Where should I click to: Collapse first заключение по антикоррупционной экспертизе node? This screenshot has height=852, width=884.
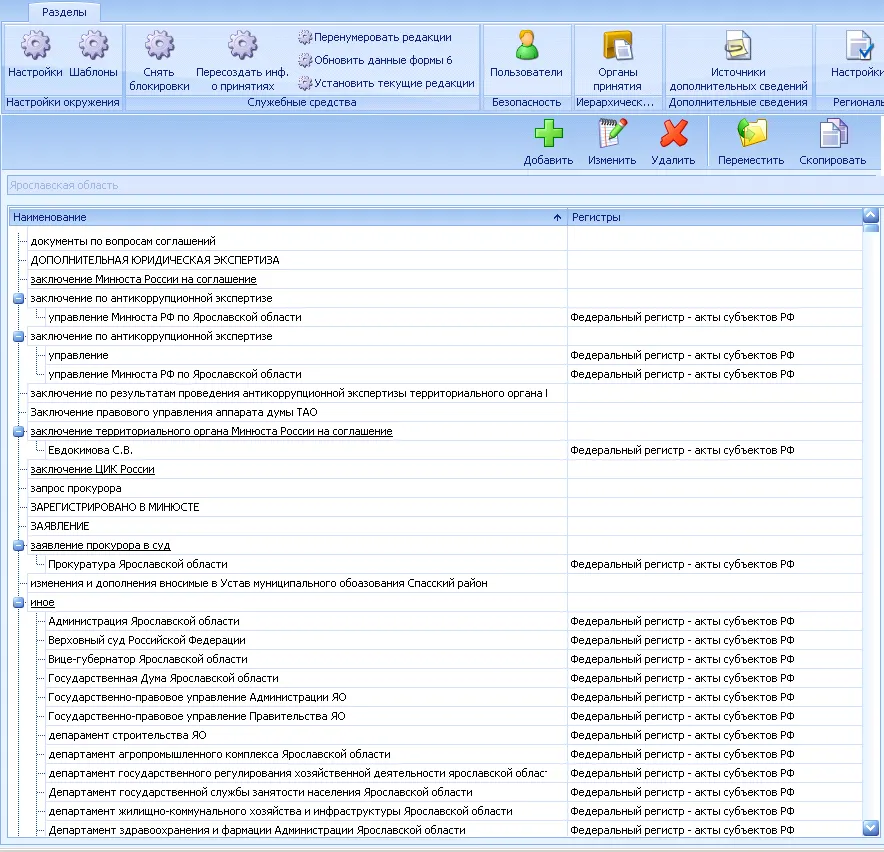coord(19,298)
